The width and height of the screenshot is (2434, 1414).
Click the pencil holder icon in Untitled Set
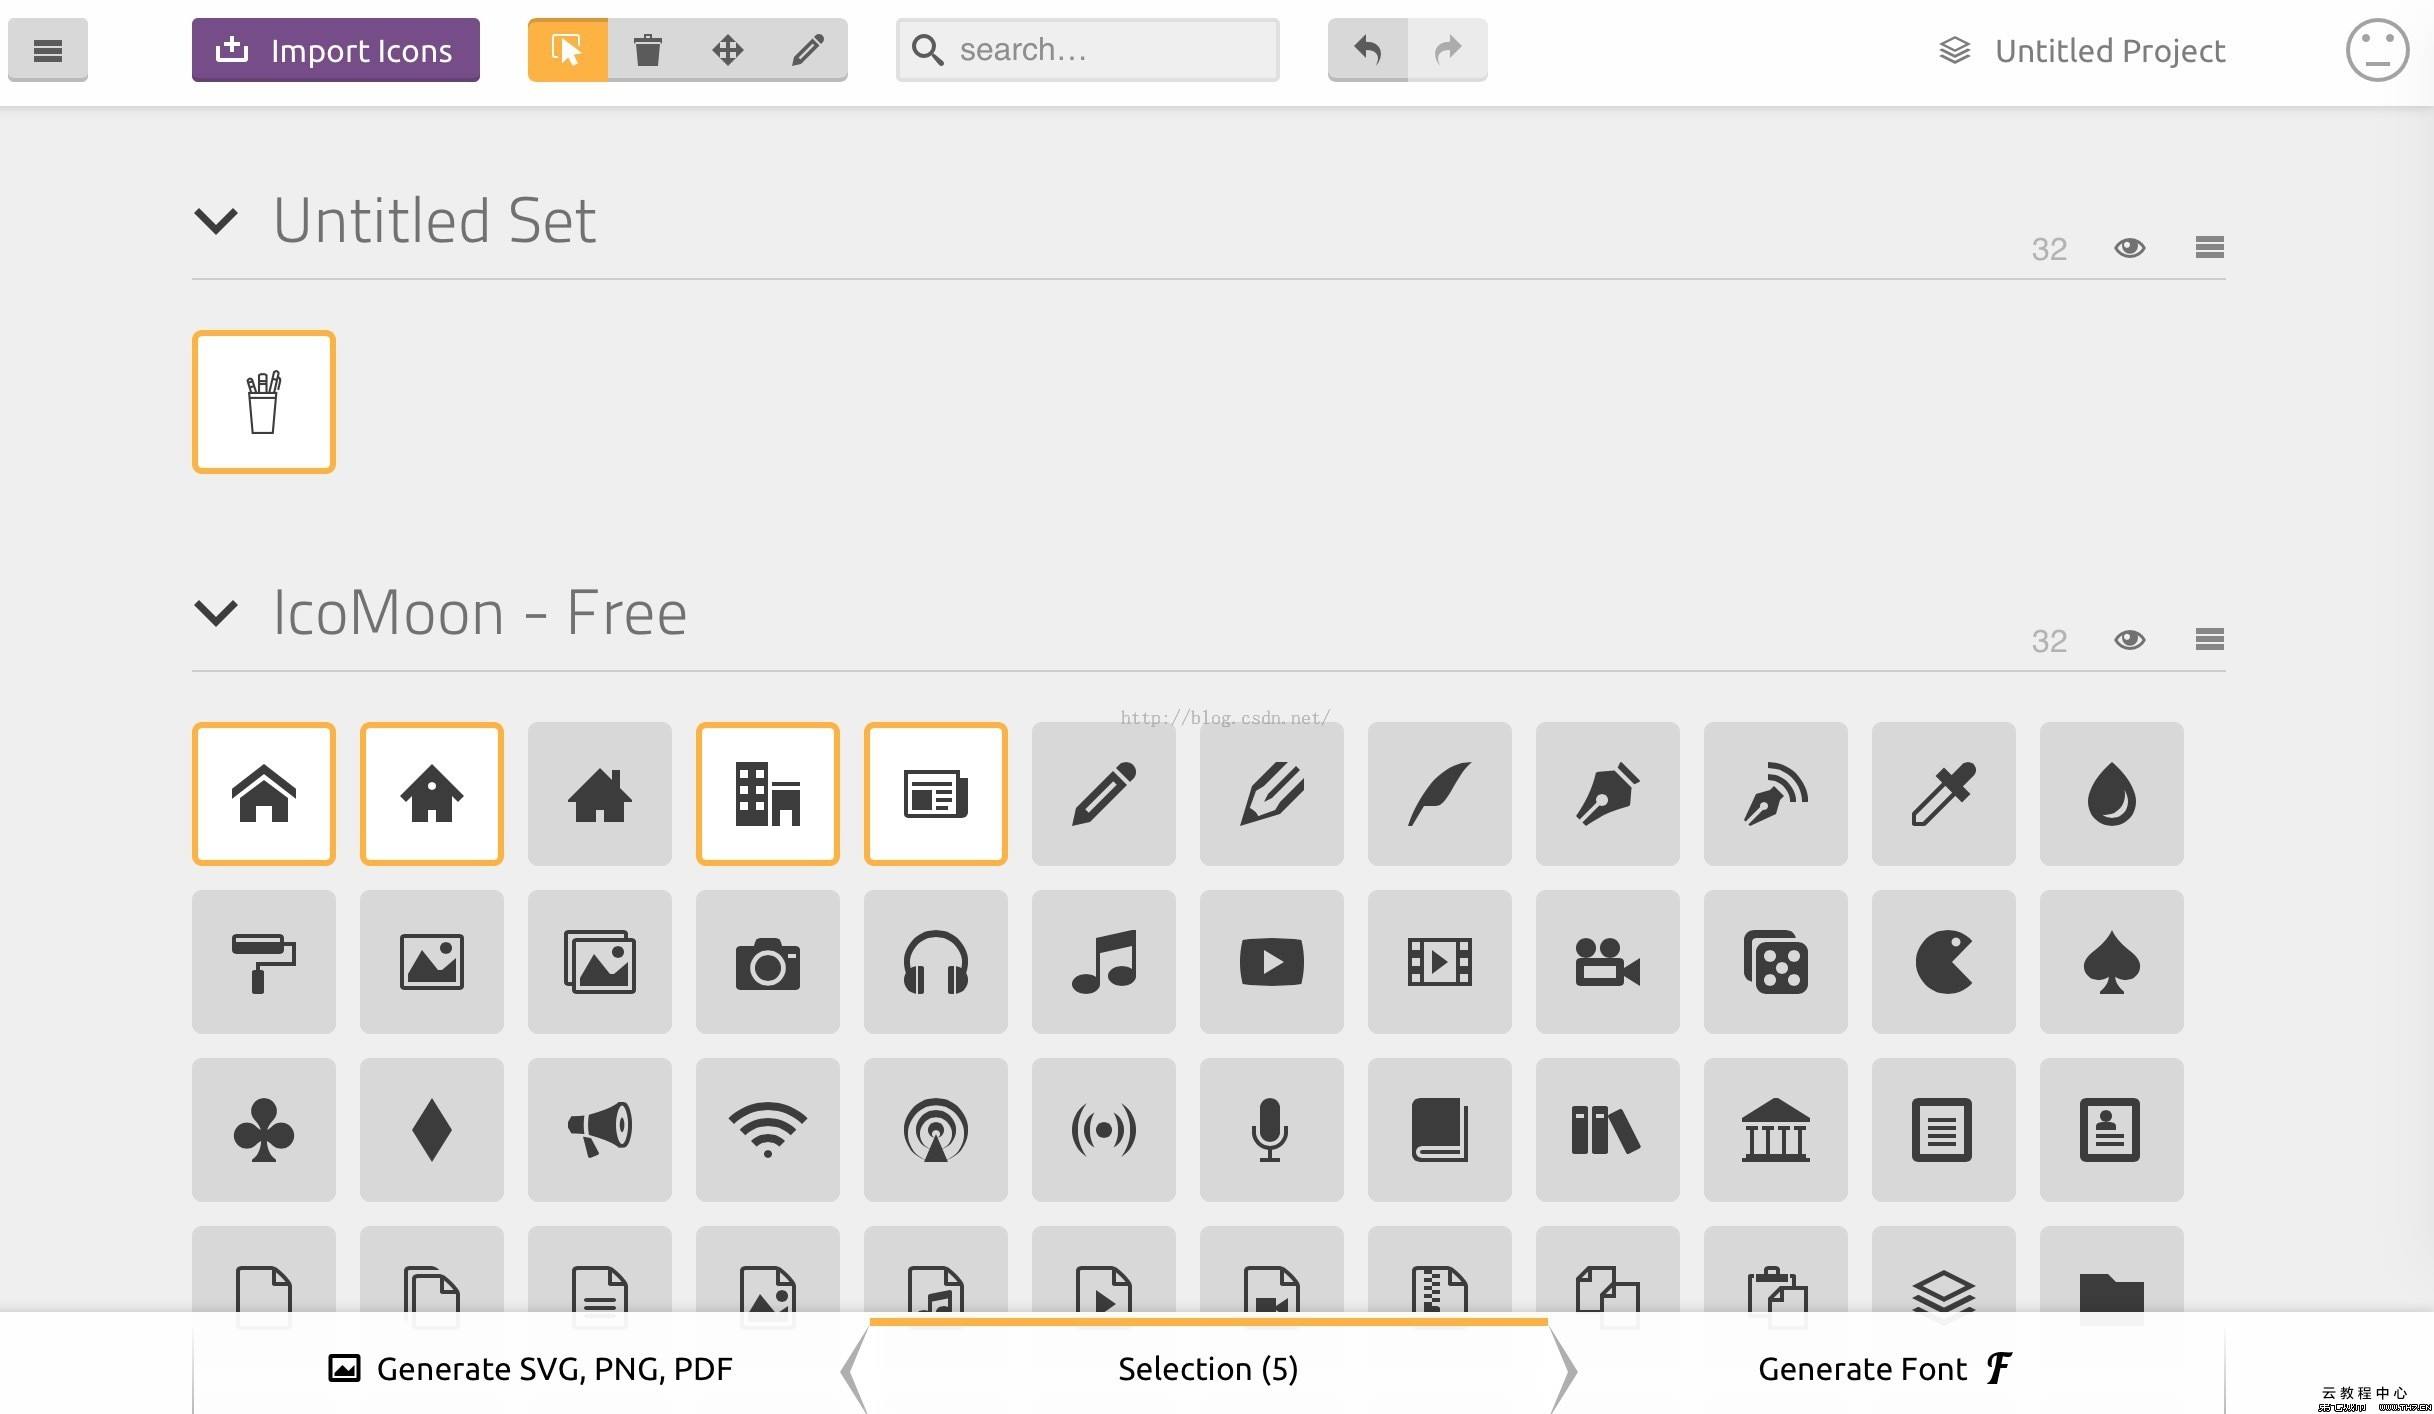pyautogui.click(x=263, y=401)
